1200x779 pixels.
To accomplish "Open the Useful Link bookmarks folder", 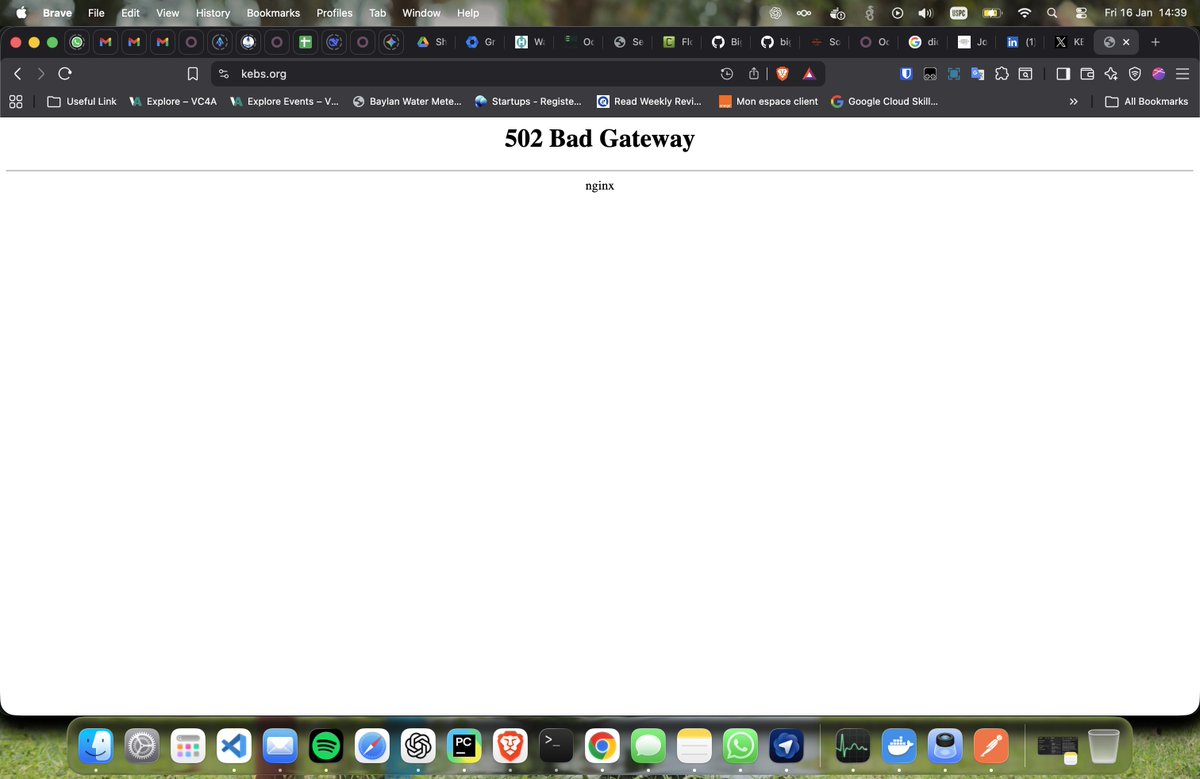I will pyautogui.click(x=82, y=101).
